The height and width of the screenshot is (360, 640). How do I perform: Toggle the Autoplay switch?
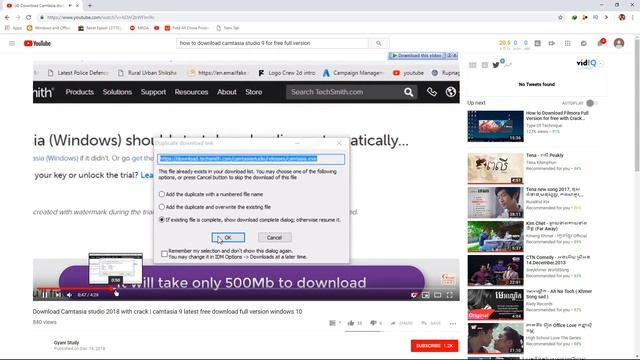591,103
